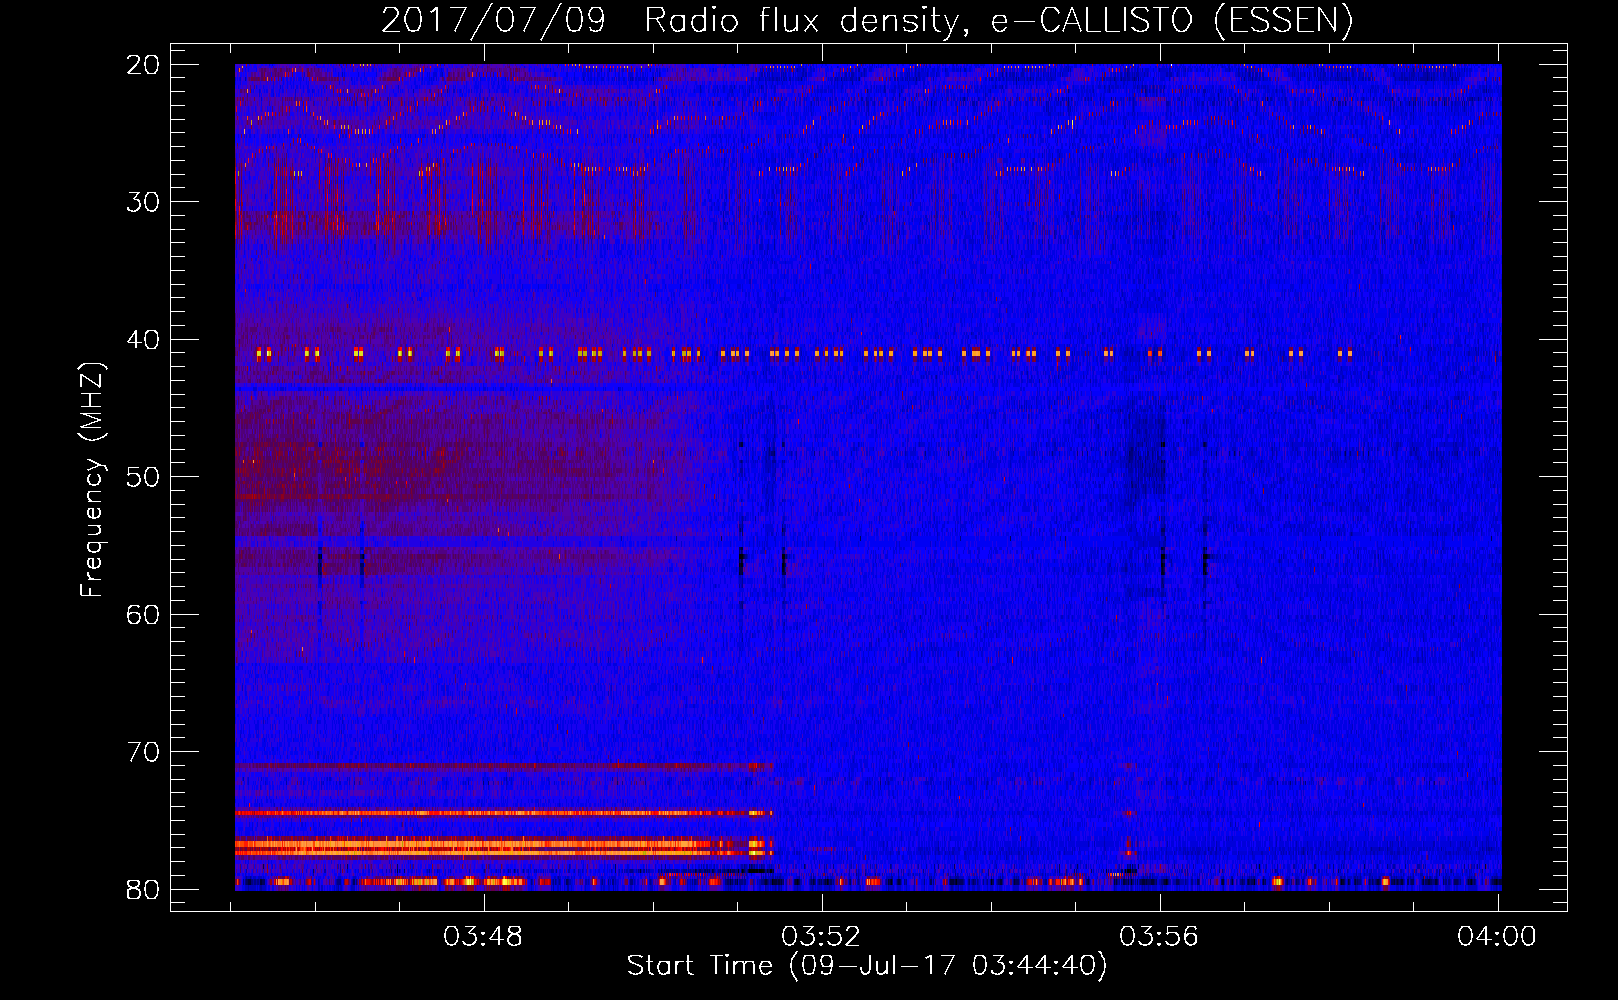Click the frequency tick label 20
1618x1000 pixels.
click(143, 65)
